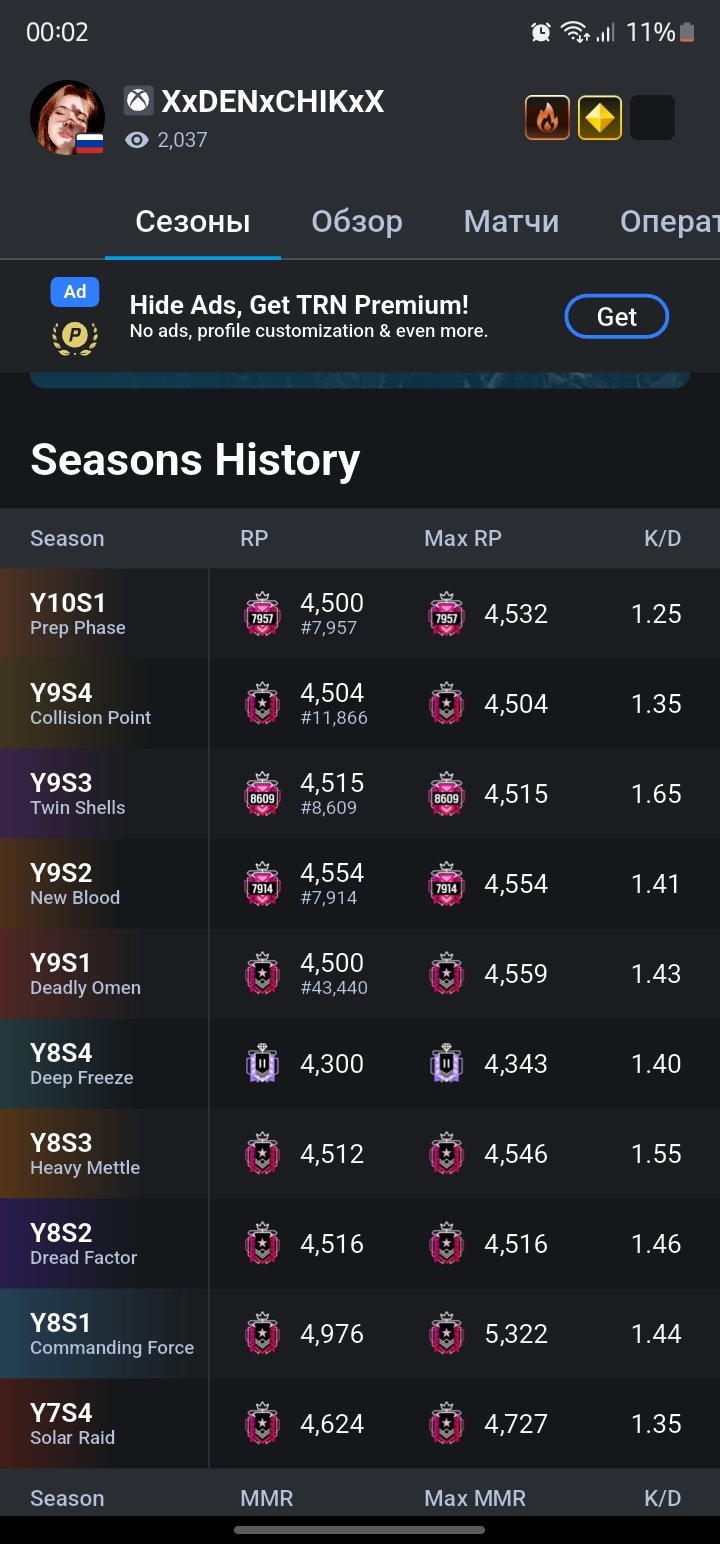Image resolution: width=720 pixels, height=1544 pixels.
Task: Tap the TRN Premium laurel icon
Action: (75, 335)
